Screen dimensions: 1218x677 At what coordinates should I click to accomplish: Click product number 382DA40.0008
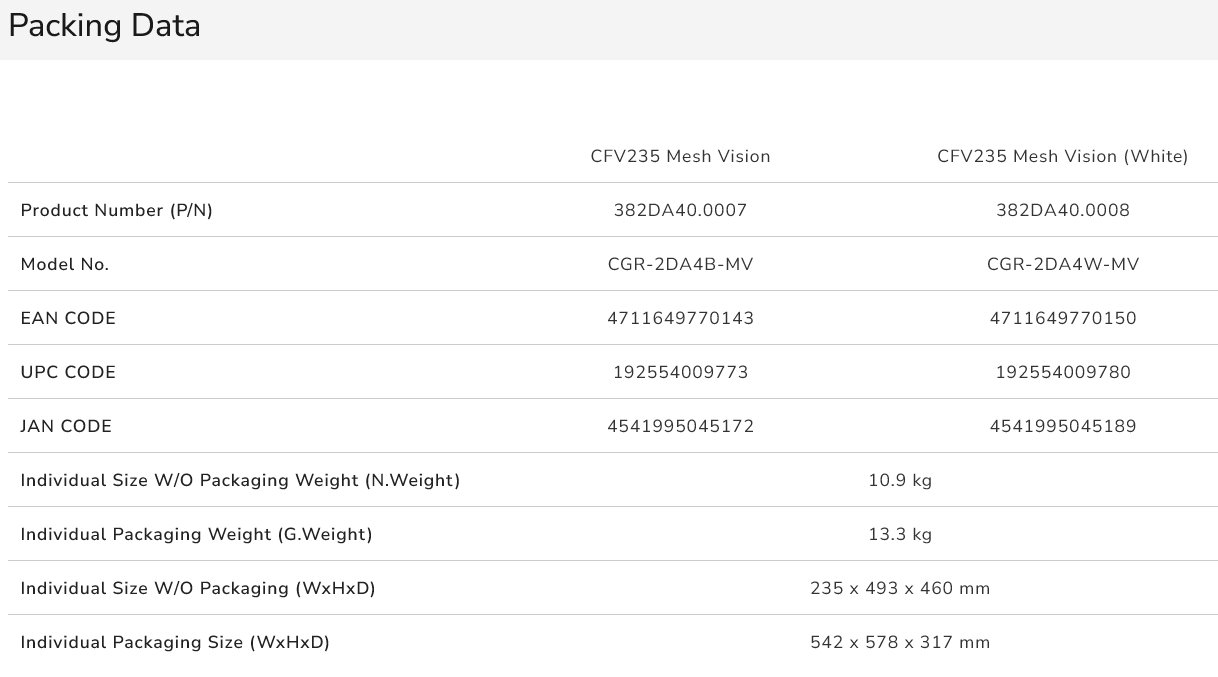pyautogui.click(x=1062, y=210)
